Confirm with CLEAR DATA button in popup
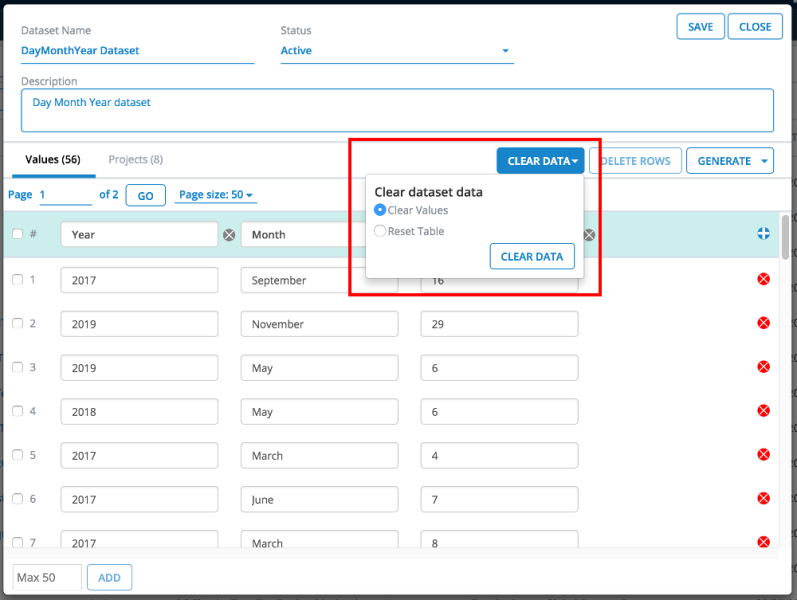The width and height of the screenshot is (797, 600). click(x=532, y=257)
